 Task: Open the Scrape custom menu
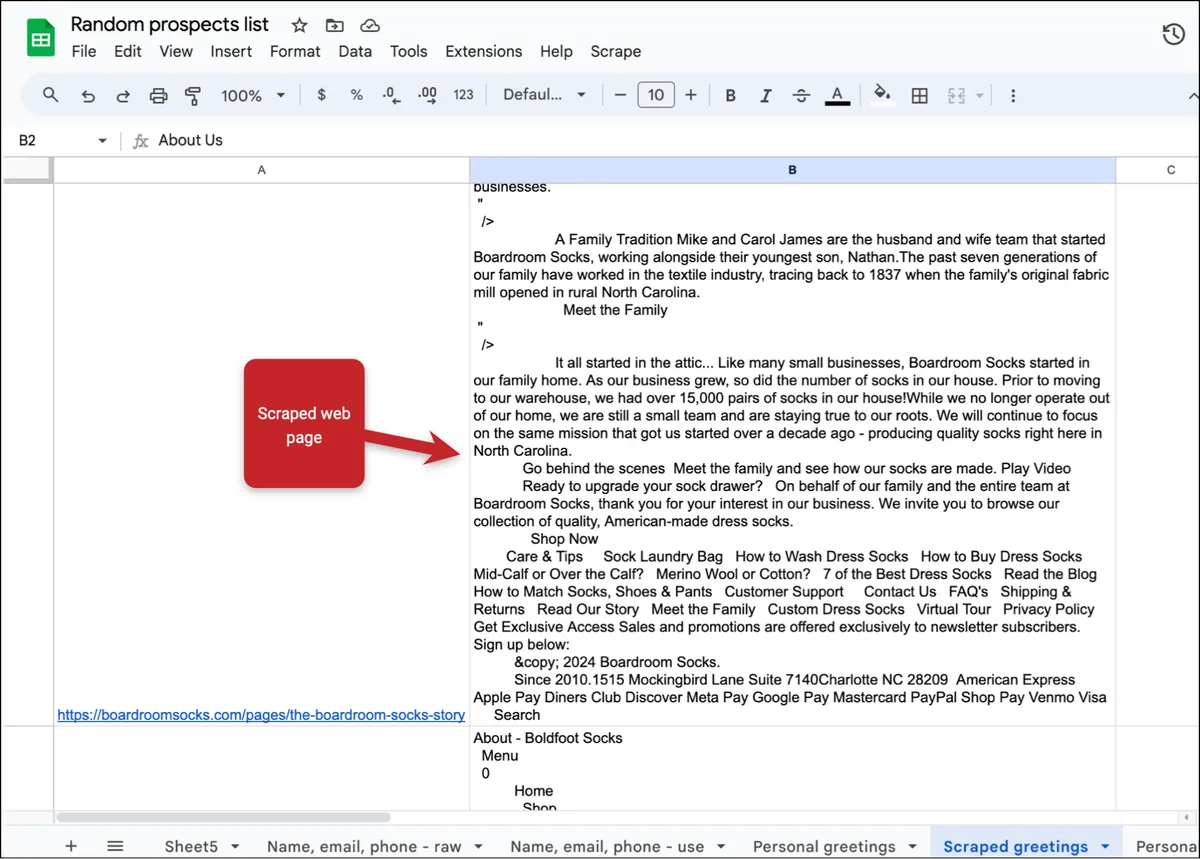[x=616, y=51]
